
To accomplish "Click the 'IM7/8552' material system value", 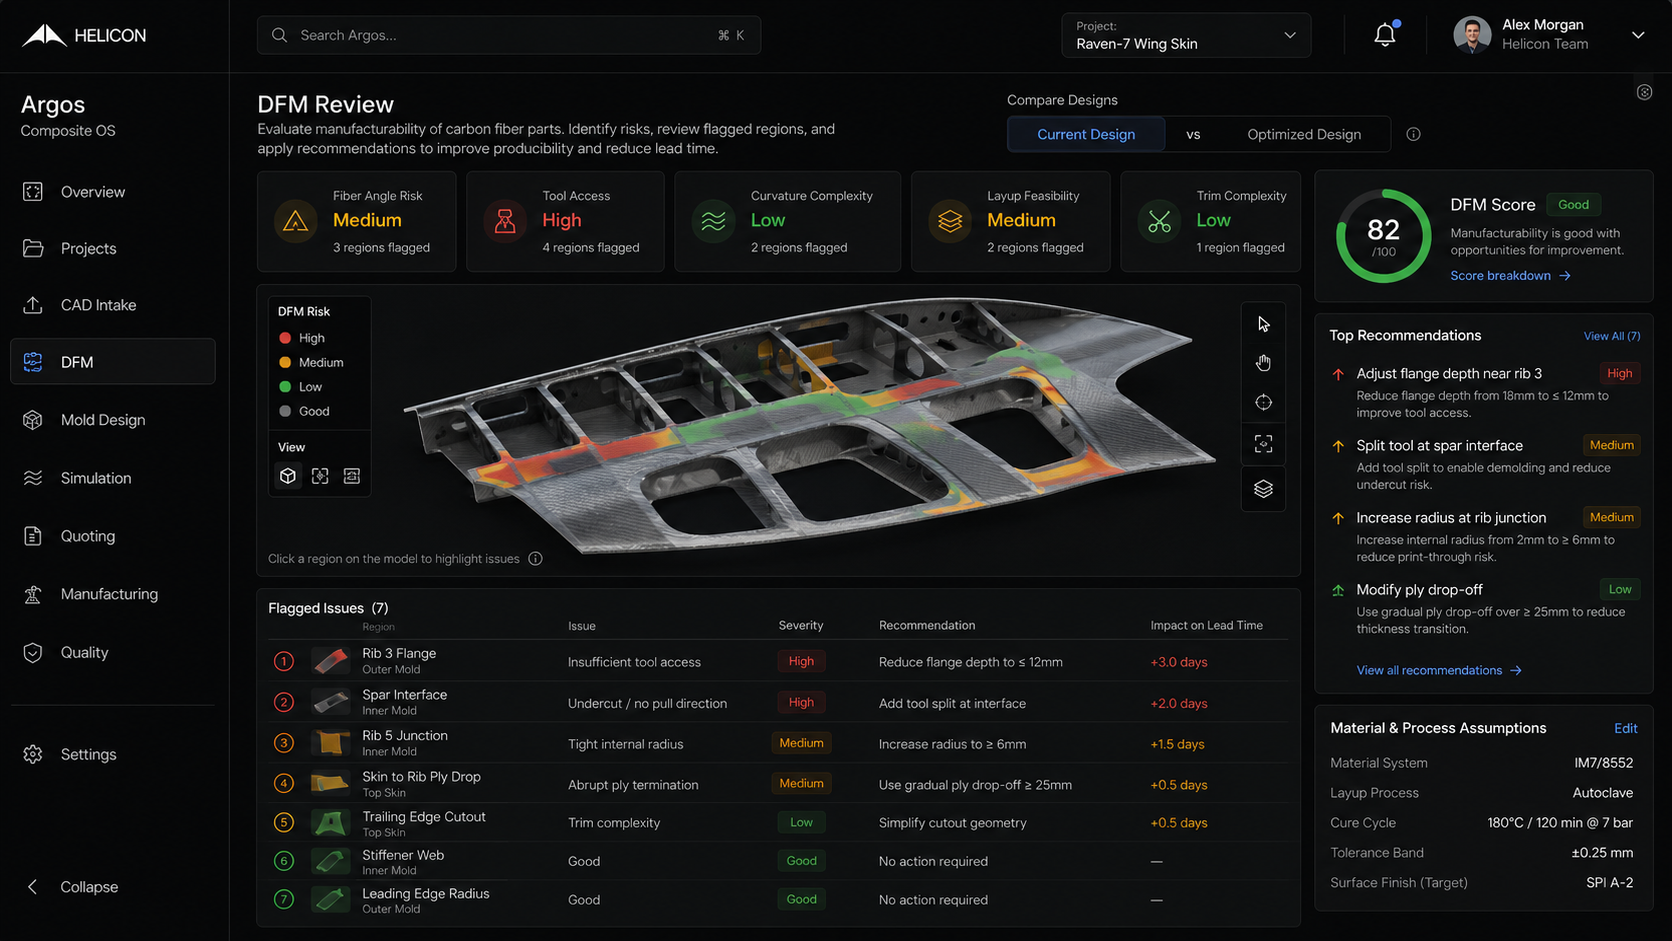I will [x=1603, y=763].
